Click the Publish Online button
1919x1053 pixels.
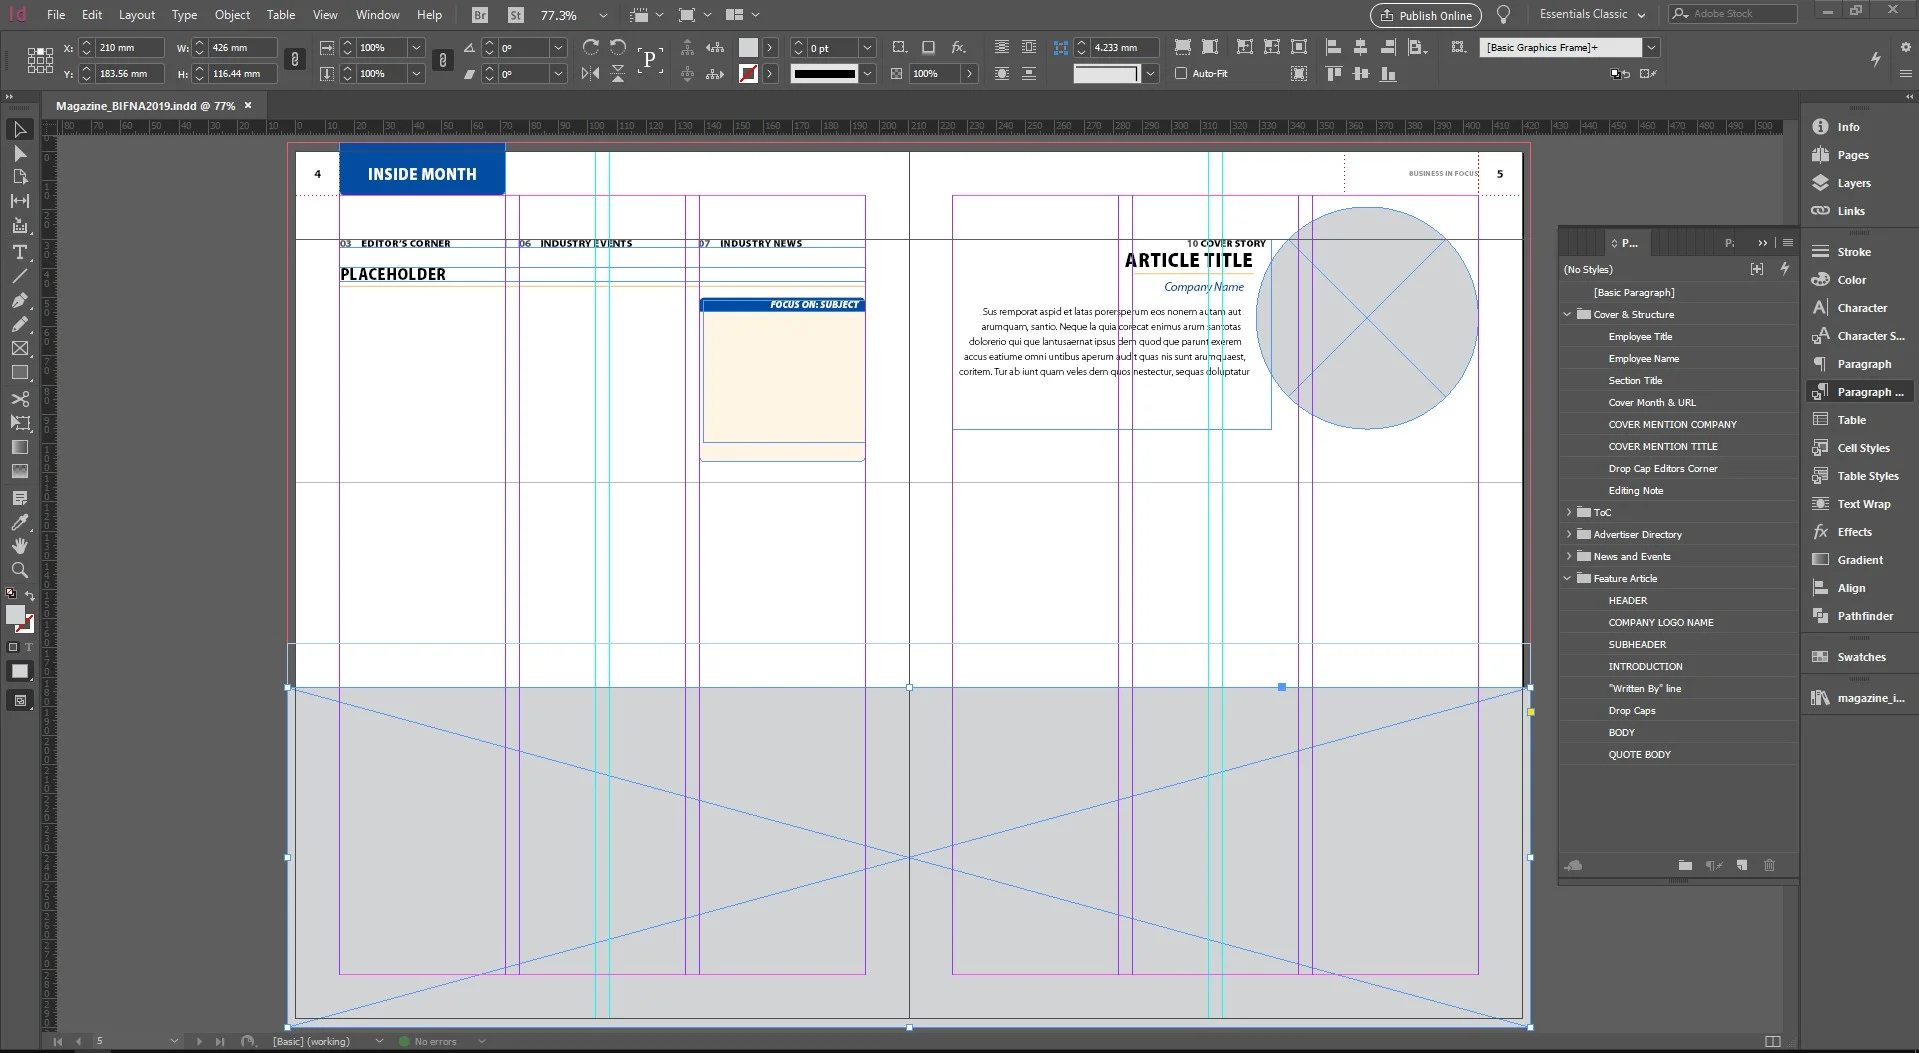click(1425, 15)
